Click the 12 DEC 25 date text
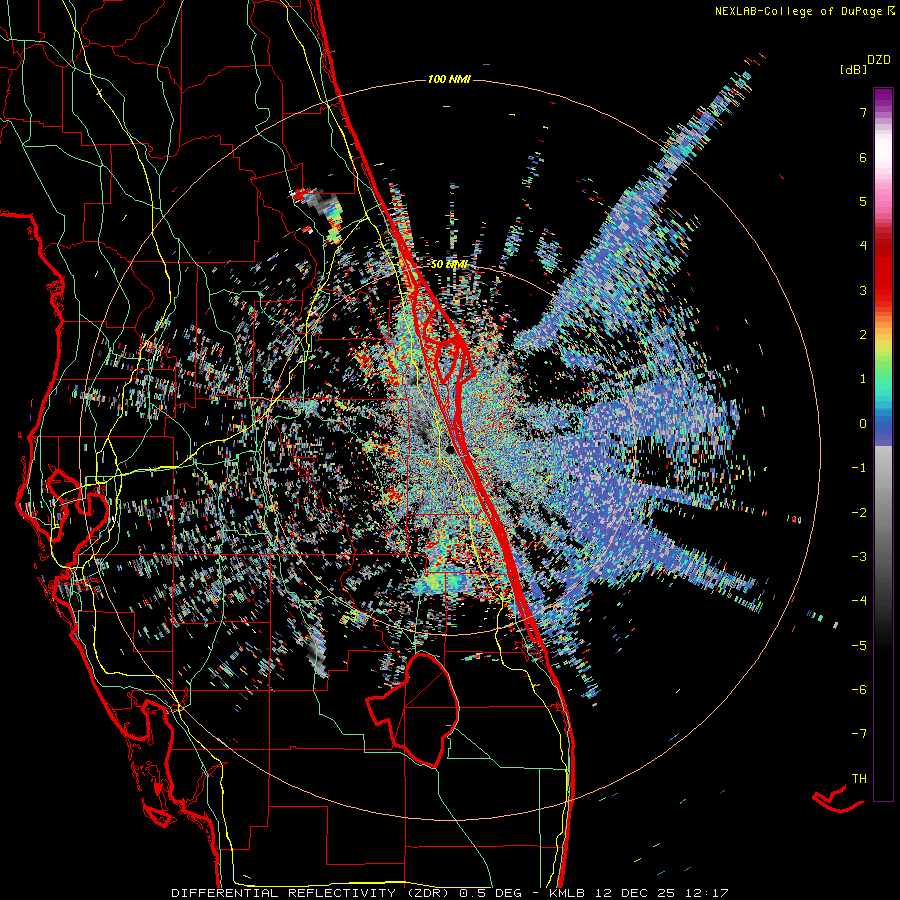 (637, 893)
